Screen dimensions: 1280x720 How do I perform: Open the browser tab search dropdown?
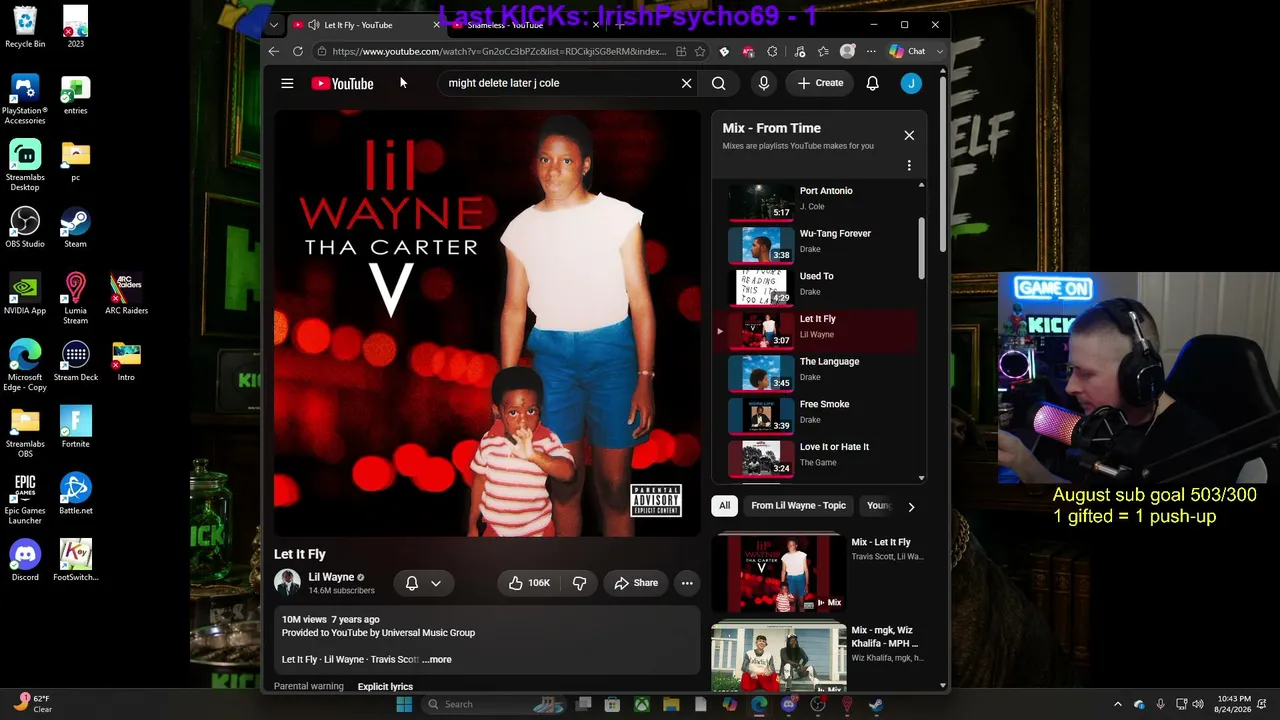click(274, 25)
